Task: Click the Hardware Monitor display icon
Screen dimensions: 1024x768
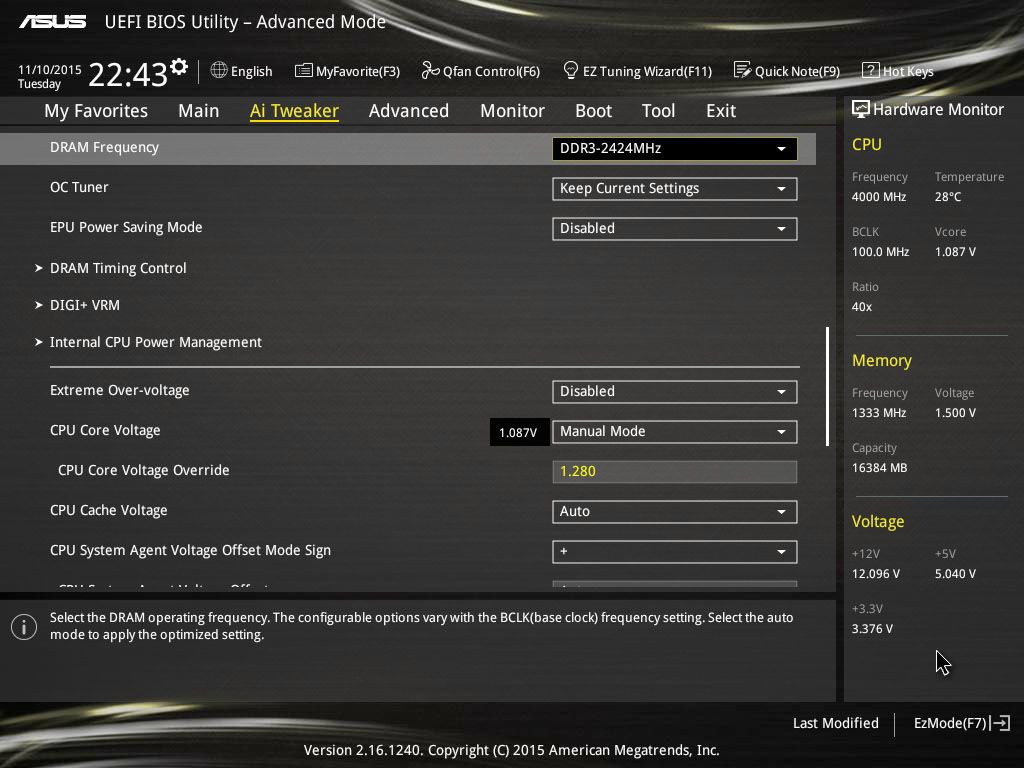Action: click(x=861, y=109)
